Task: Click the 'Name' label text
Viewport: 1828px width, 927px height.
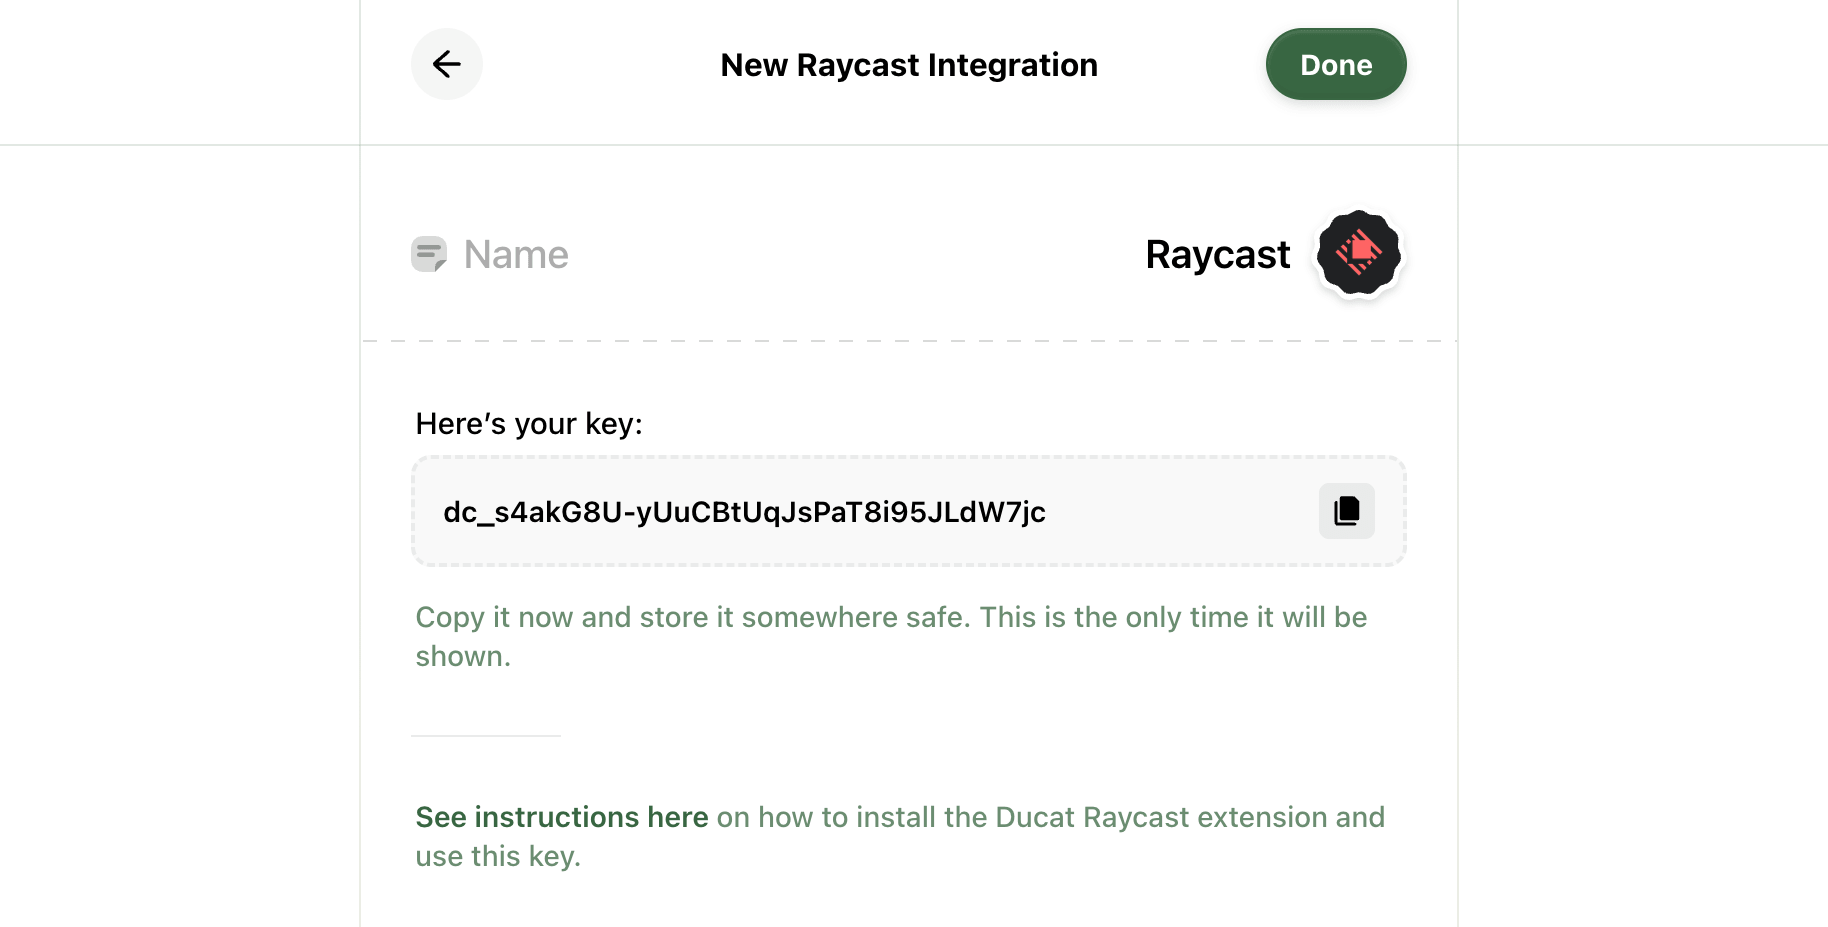Action: tap(516, 254)
